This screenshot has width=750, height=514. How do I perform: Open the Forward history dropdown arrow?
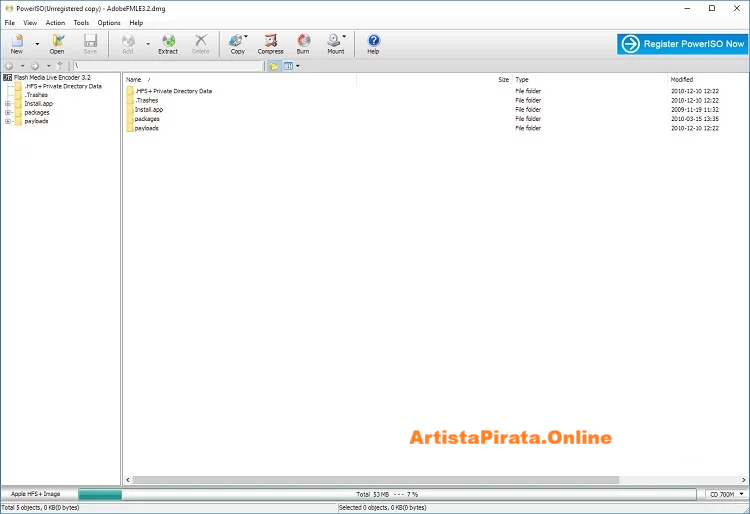[x=48, y=66]
